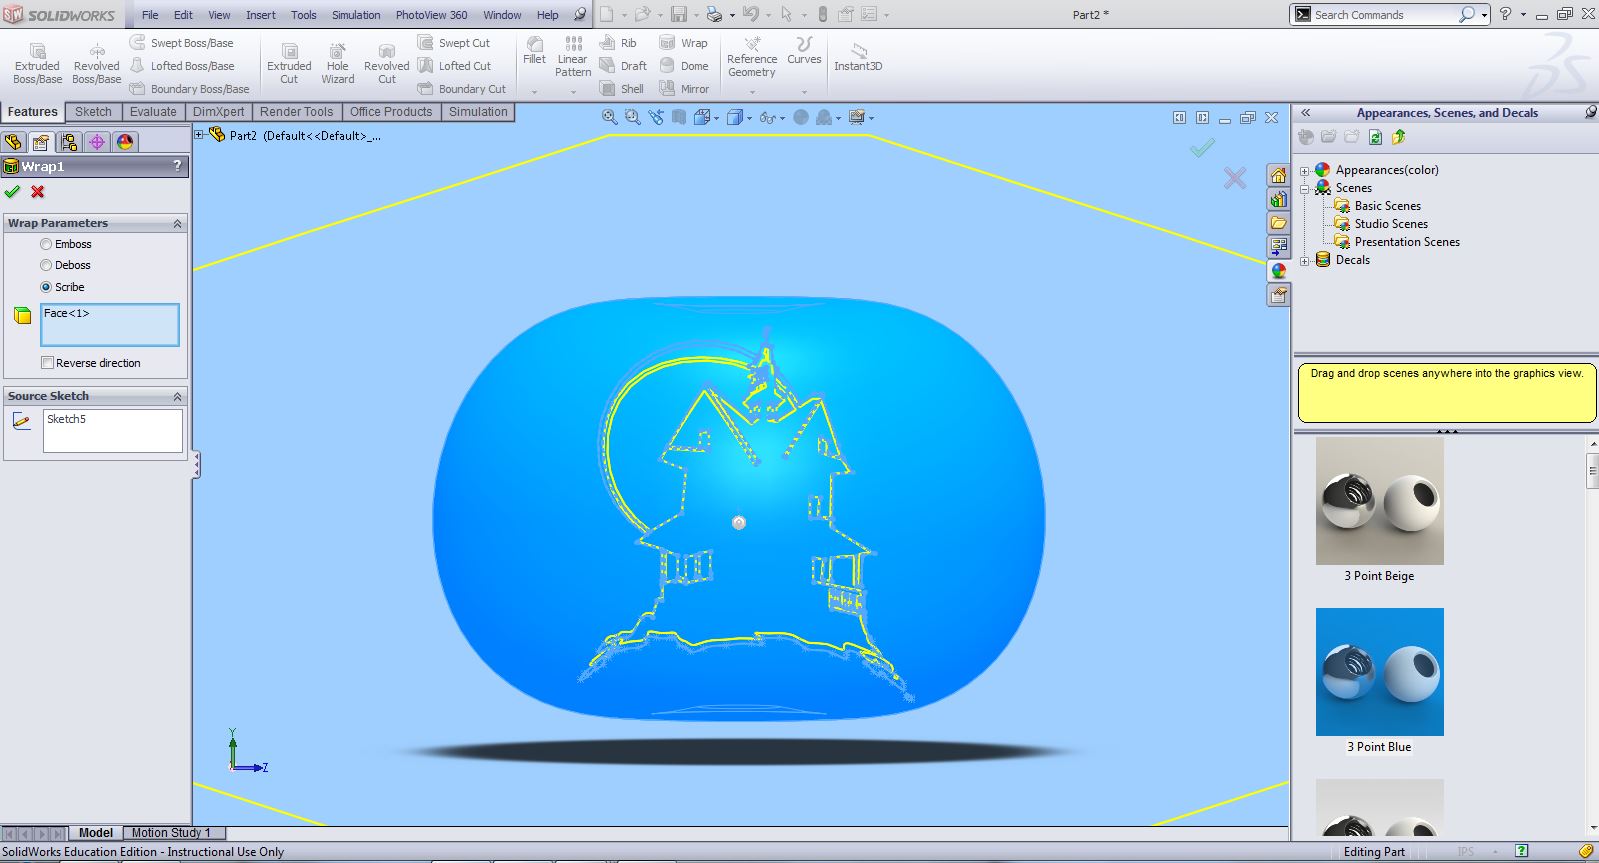Open the Curves dropdown arrow
The image size is (1599, 863).
[804, 92]
